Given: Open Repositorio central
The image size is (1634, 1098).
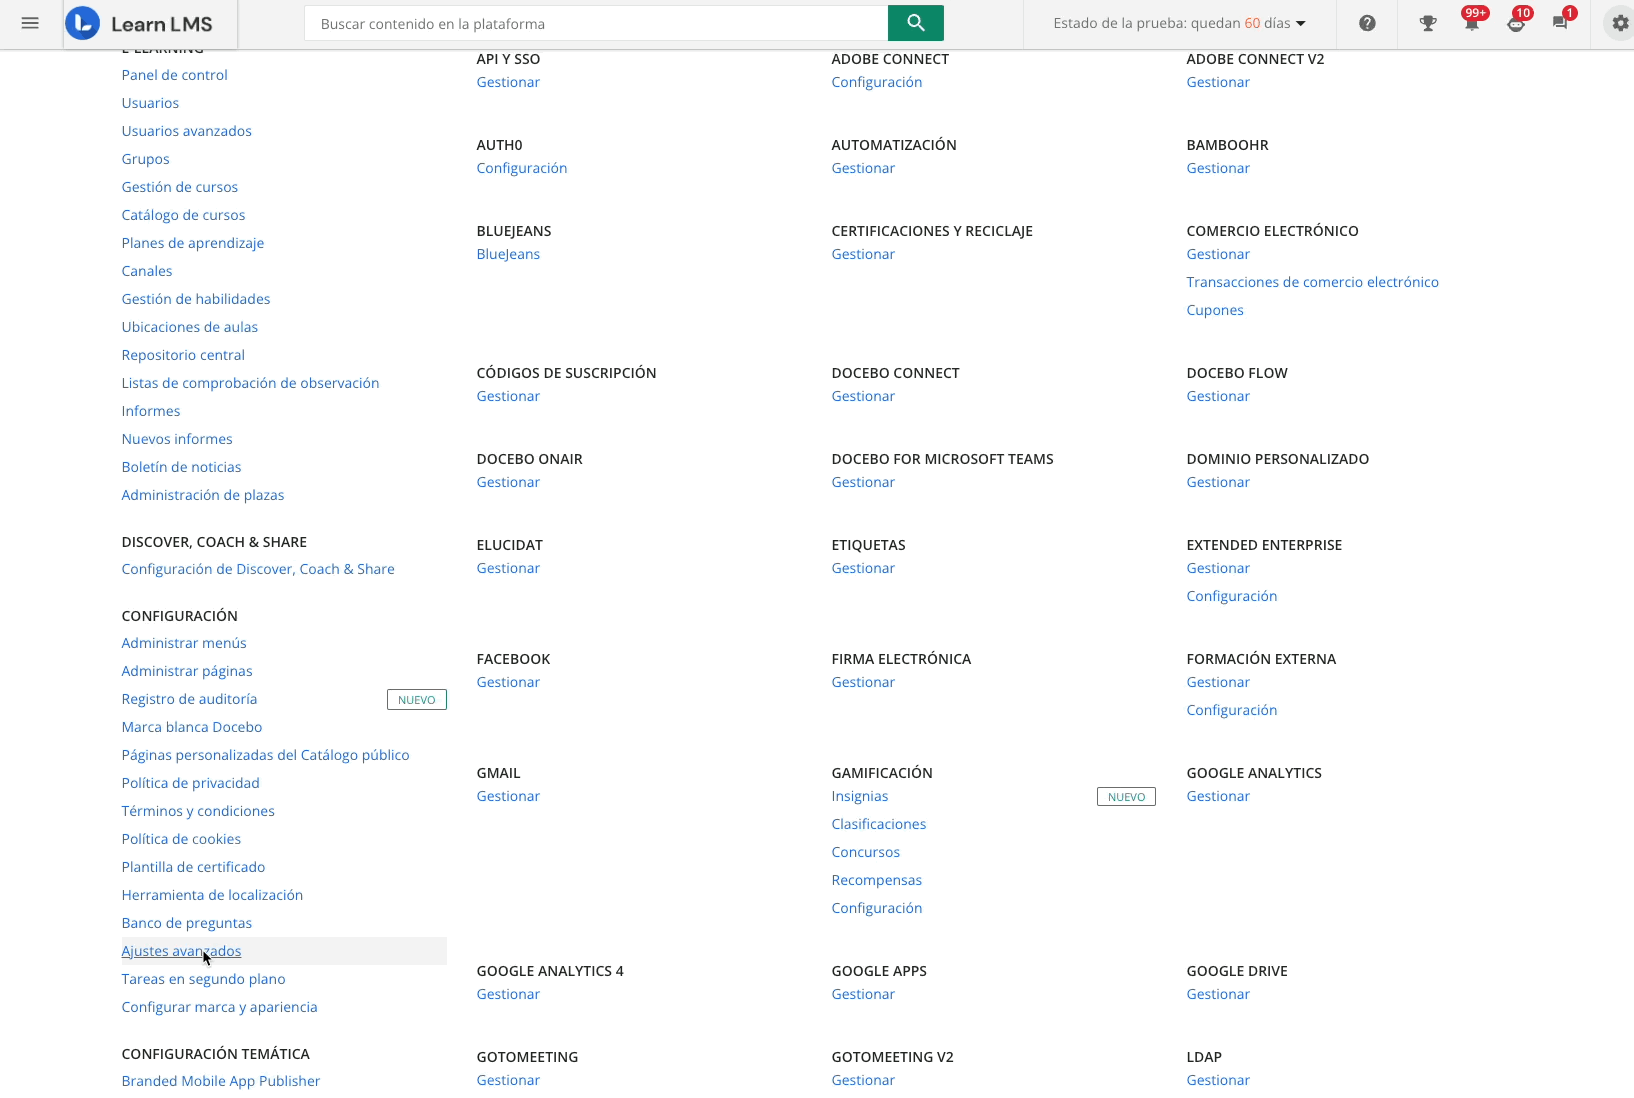Looking at the screenshot, I should (183, 355).
